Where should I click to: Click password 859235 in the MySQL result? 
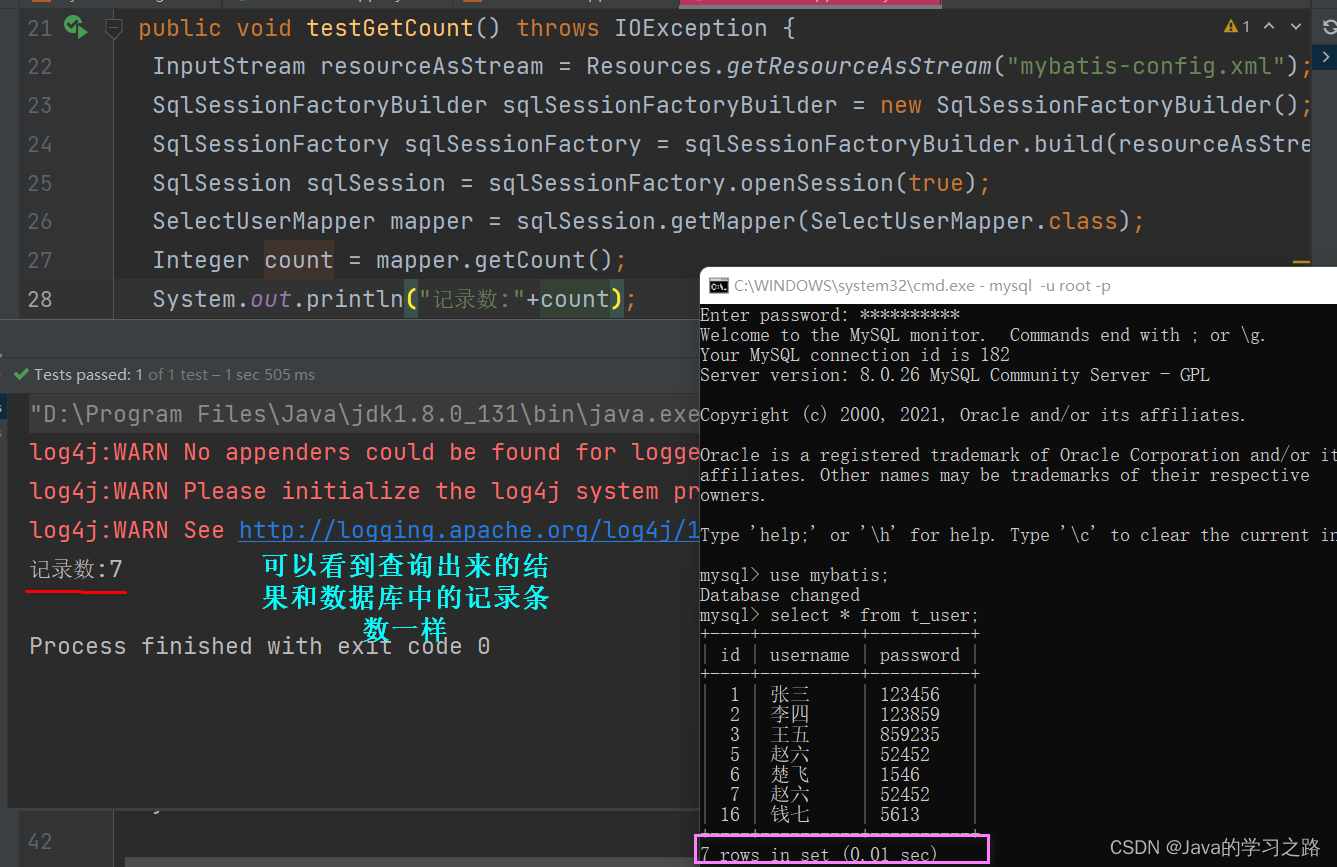pos(910,735)
